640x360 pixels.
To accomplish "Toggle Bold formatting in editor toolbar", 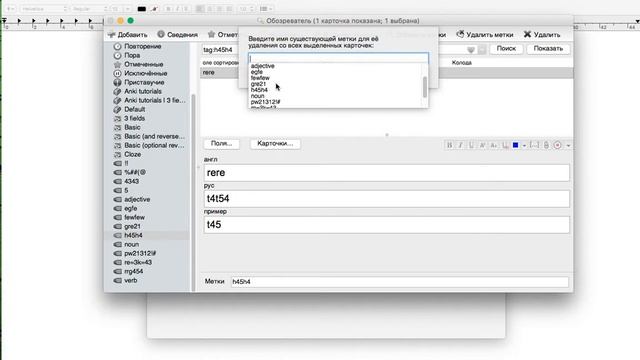I will coord(449,145).
